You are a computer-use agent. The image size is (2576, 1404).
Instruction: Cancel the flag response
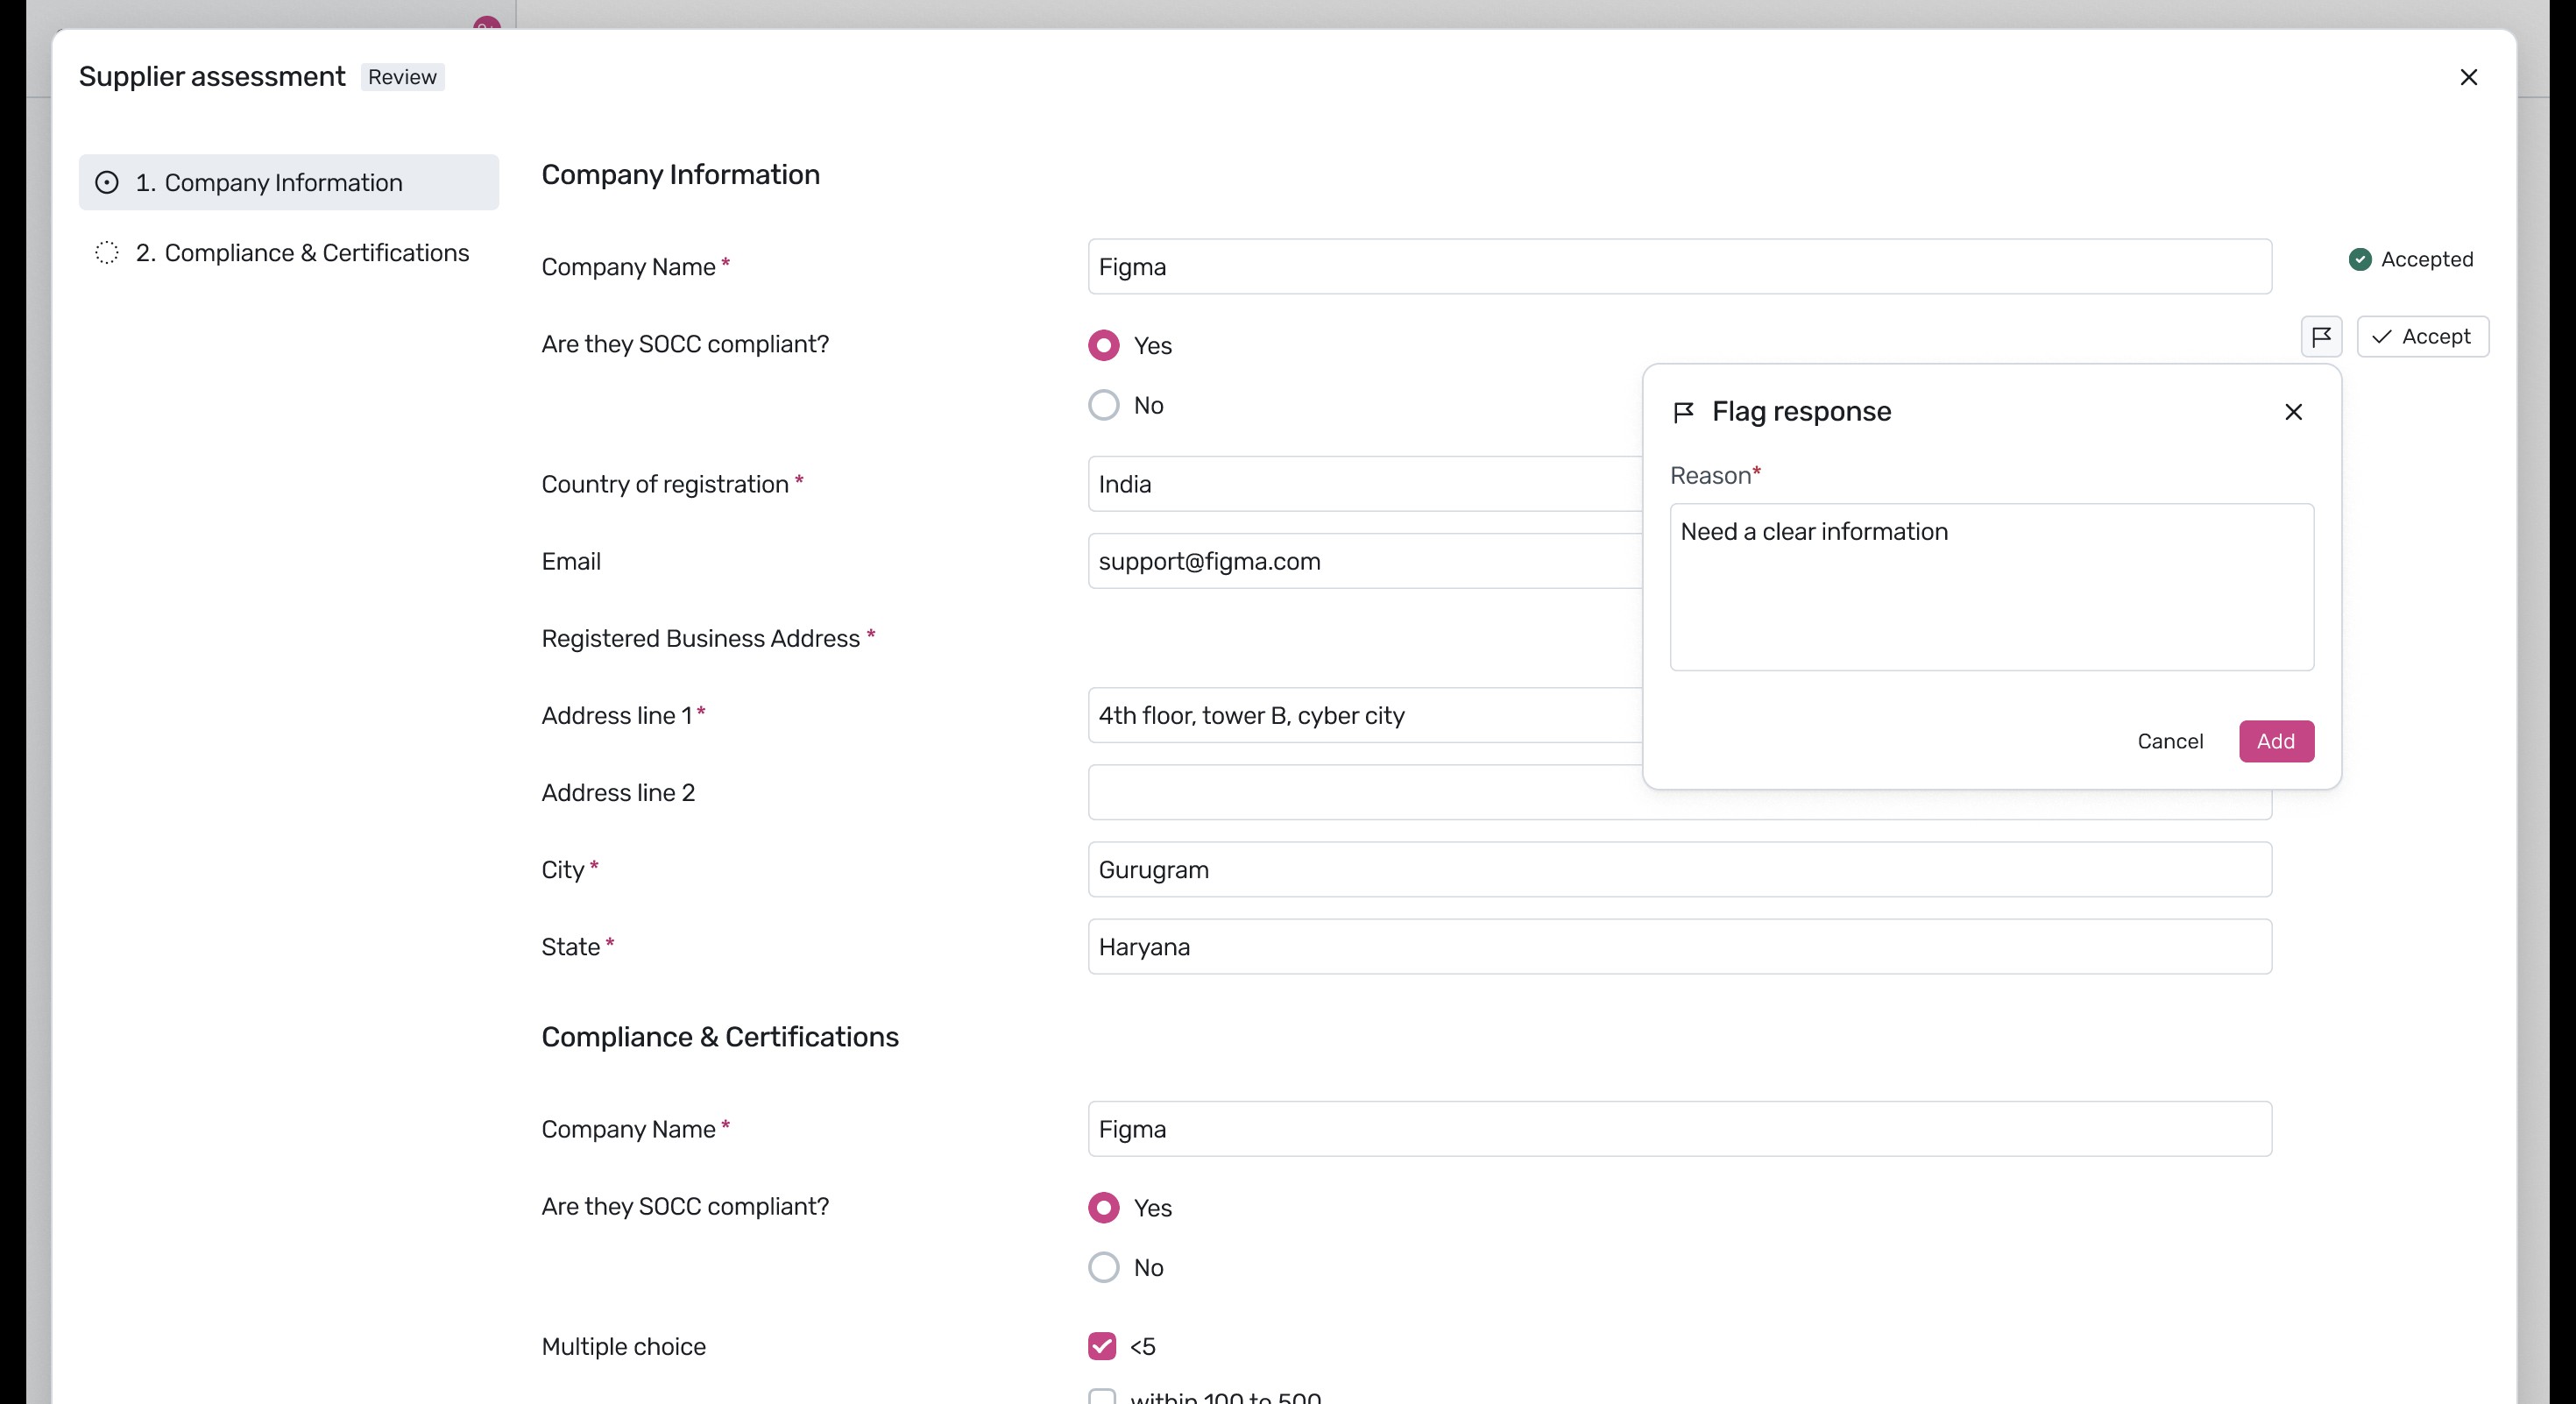(2170, 741)
